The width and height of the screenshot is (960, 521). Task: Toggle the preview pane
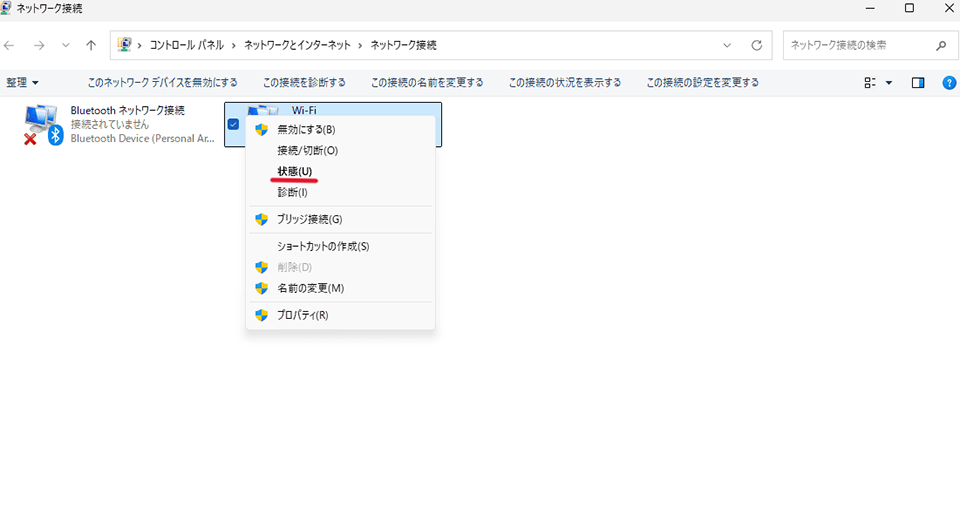tap(918, 83)
